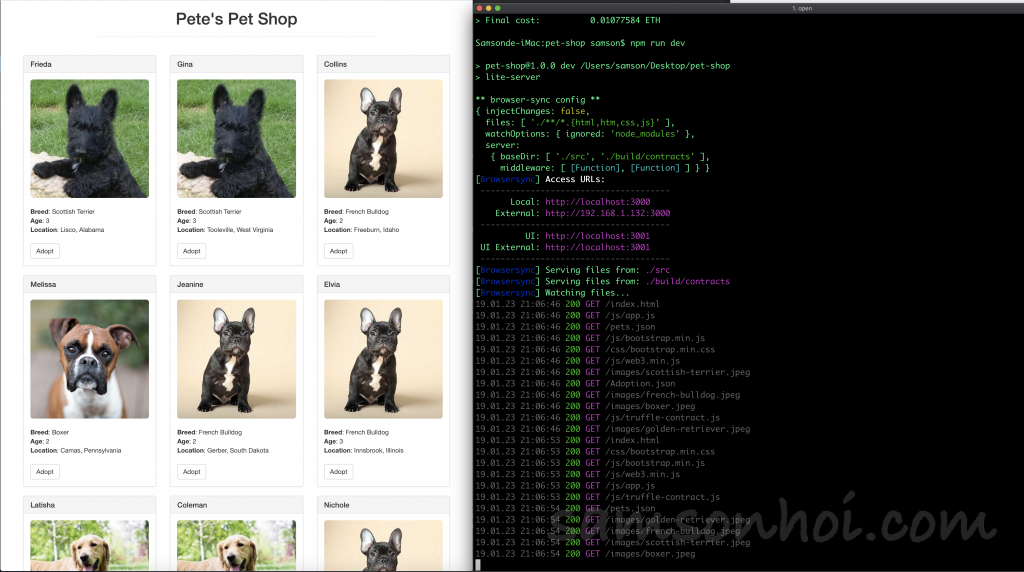Click location text Gerber, South Dakota
This screenshot has width=1024, height=572.
[238, 451]
